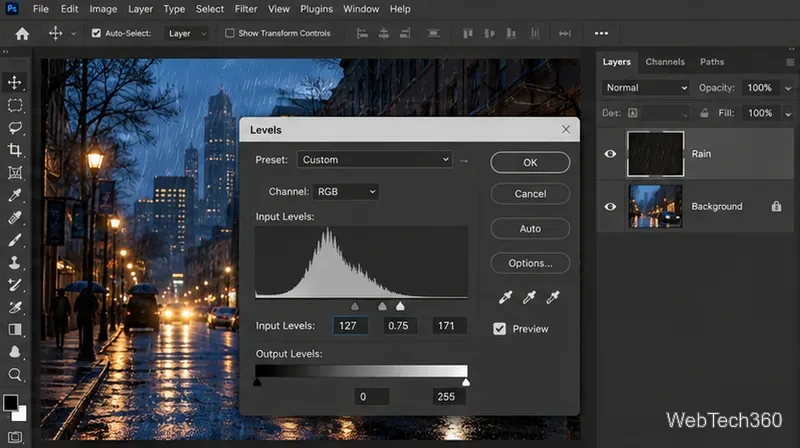Select the Rectangular Marquee tool
This screenshot has width=800, height=448.
[x=15, y=105]
